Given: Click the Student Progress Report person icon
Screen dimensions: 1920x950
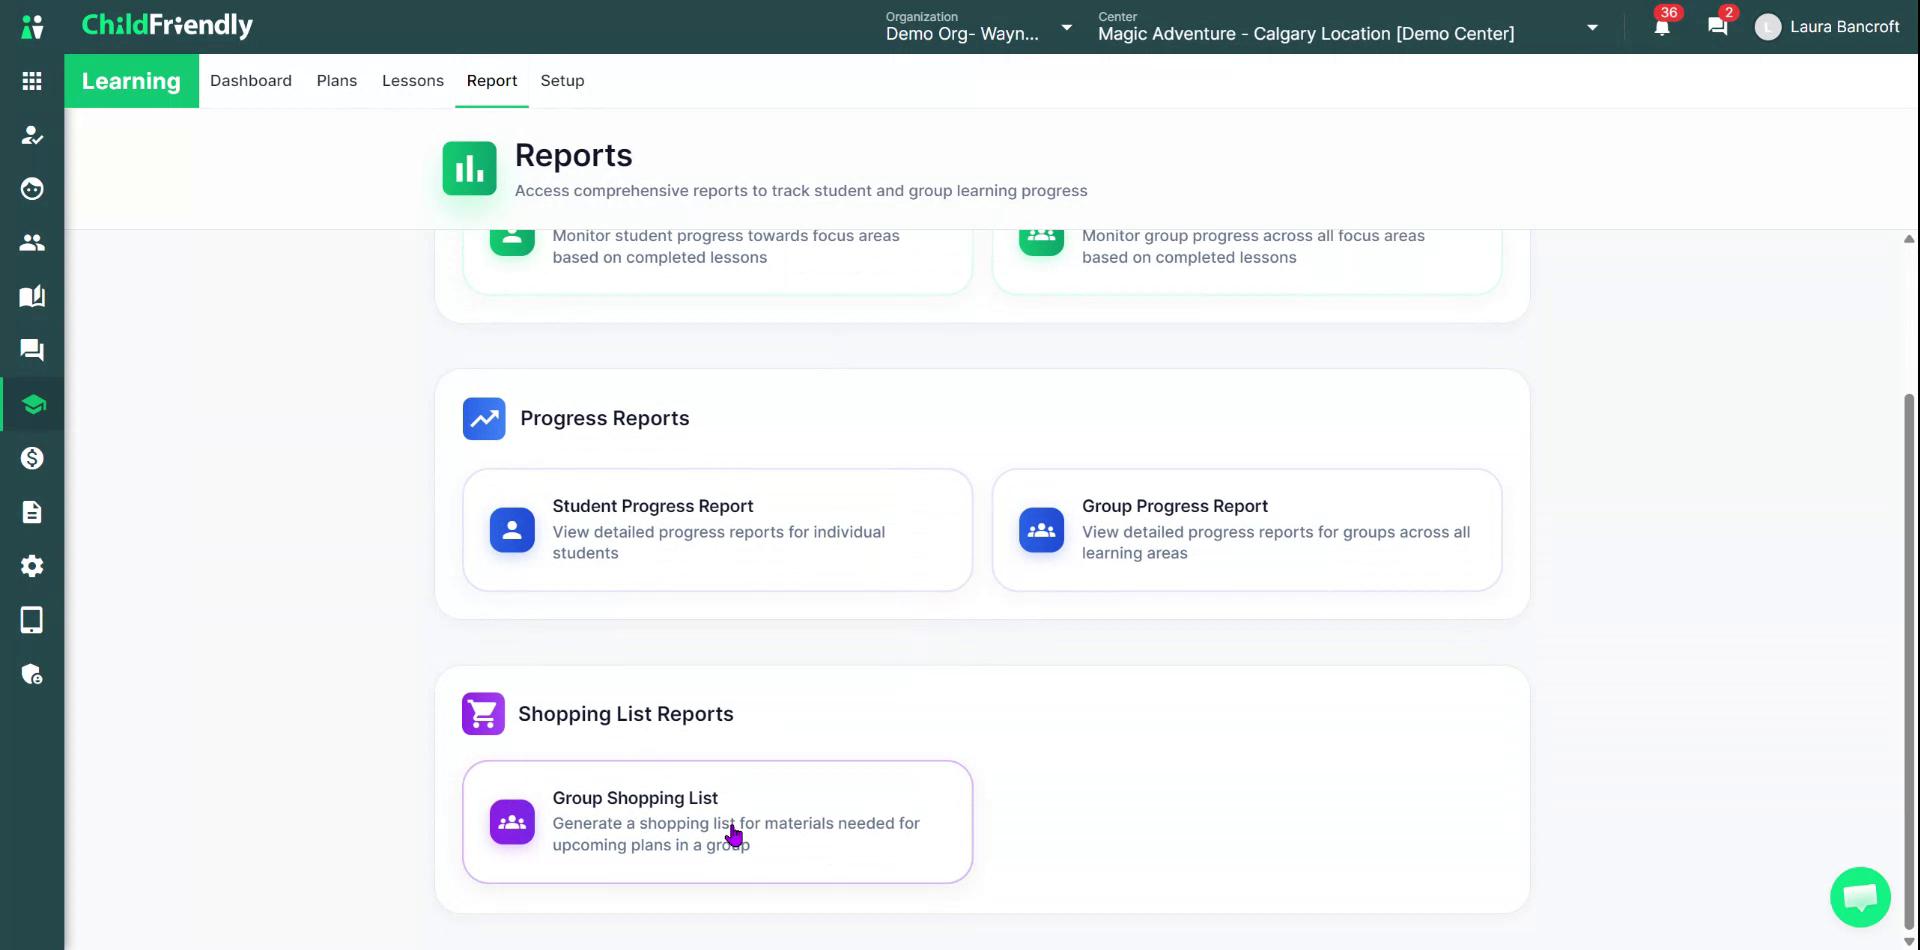Looking at the screenshot, I should [512, 530].
